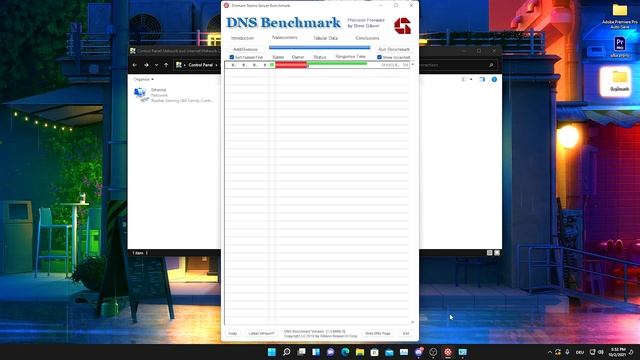Click the Latest Version? button
This screenshot has width=640, height=360.
click(x=261, y=333)
